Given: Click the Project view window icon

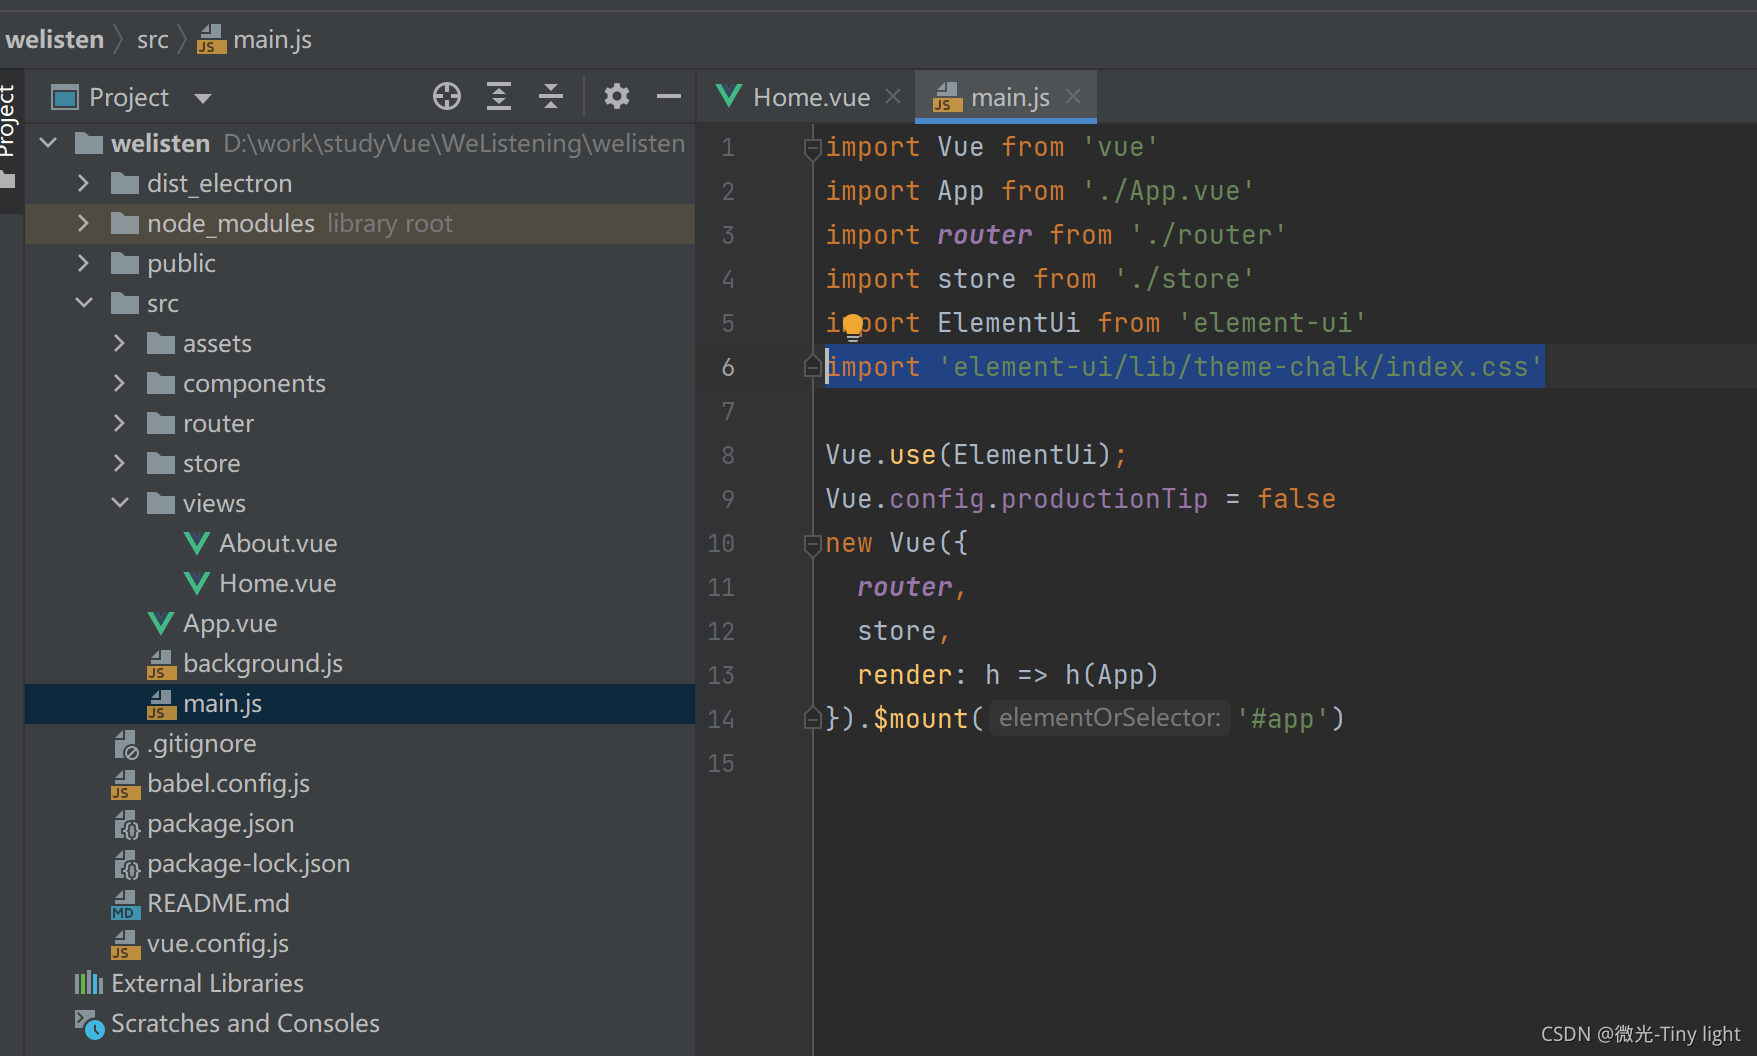Looking at the screenshot, I should (x=65, y=97).
